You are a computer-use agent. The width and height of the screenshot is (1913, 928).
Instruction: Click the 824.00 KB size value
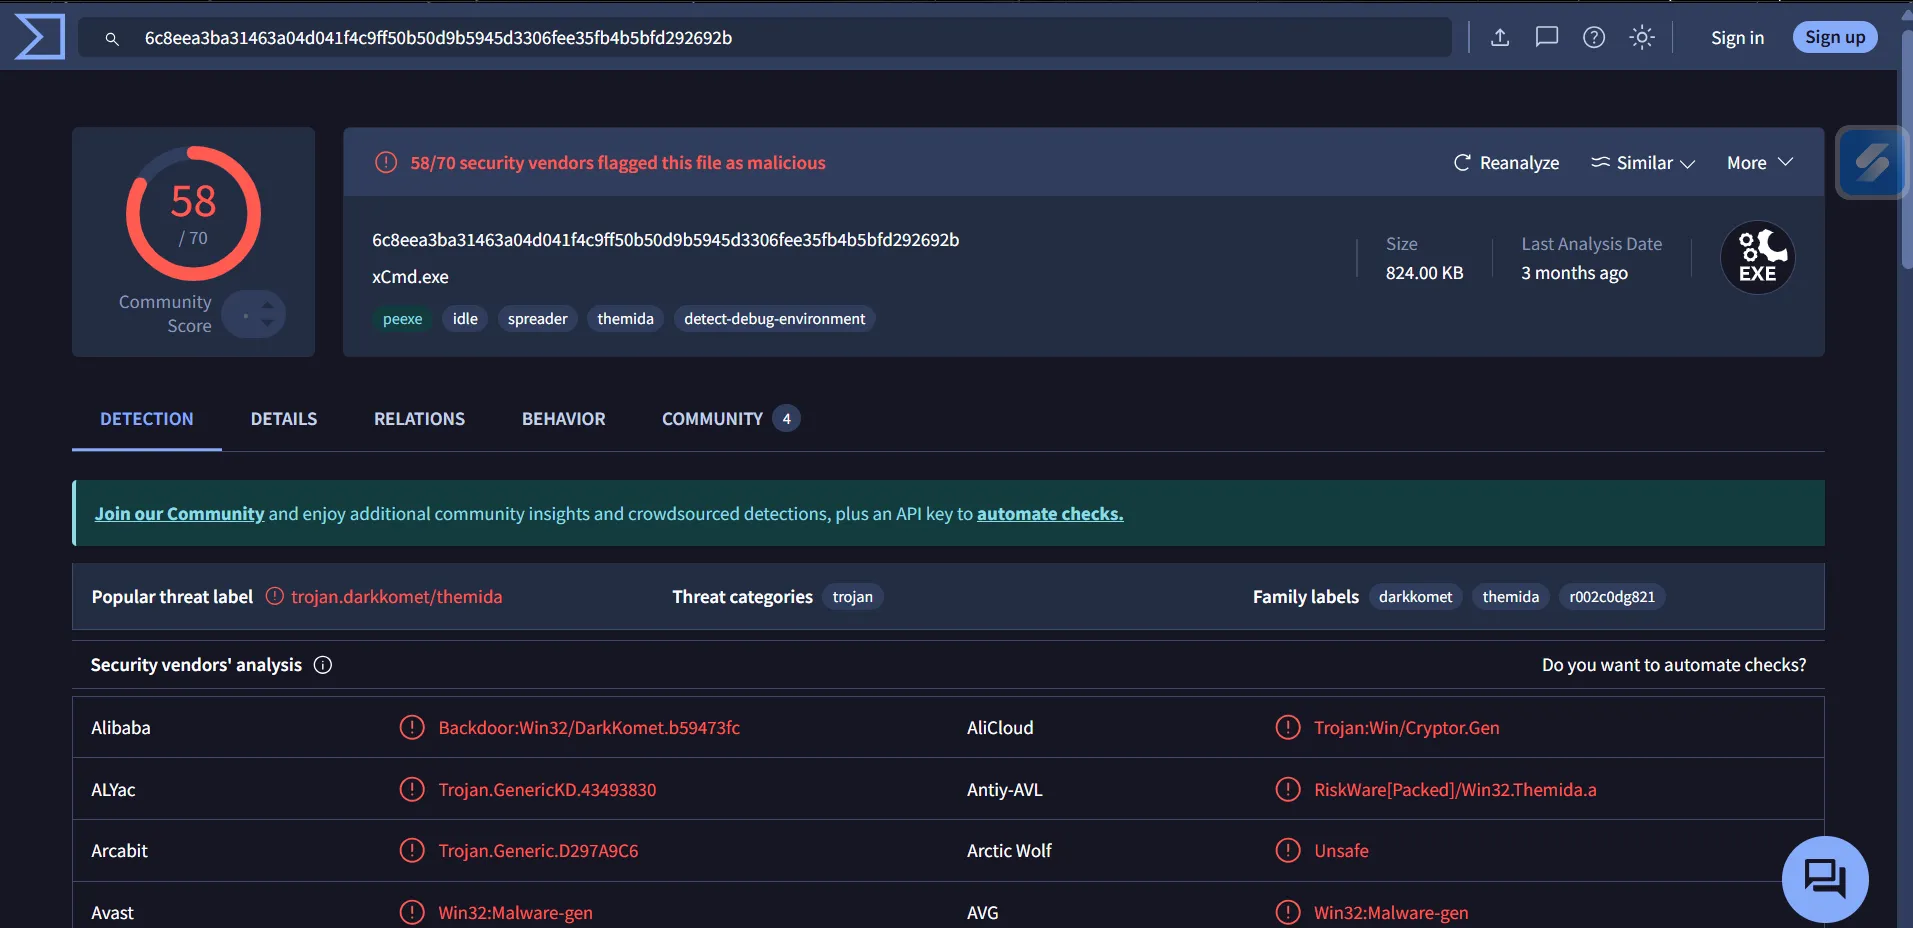1424,273
